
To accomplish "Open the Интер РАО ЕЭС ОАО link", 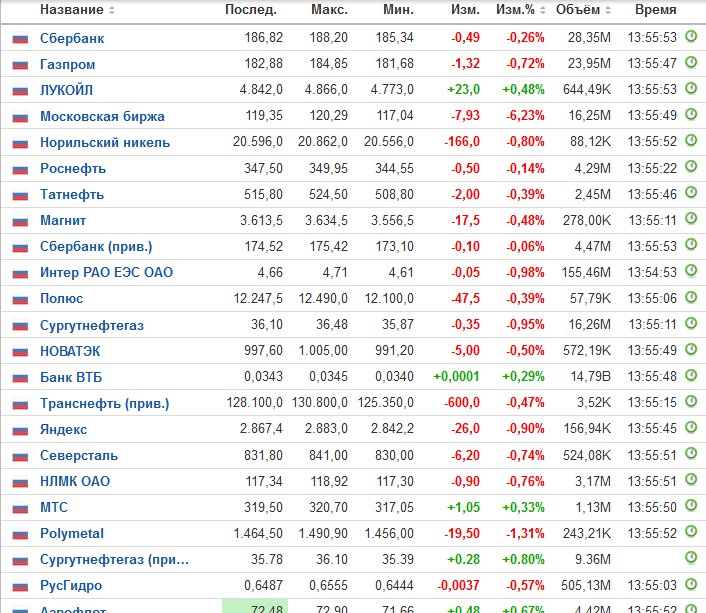I will coord(106,272).
